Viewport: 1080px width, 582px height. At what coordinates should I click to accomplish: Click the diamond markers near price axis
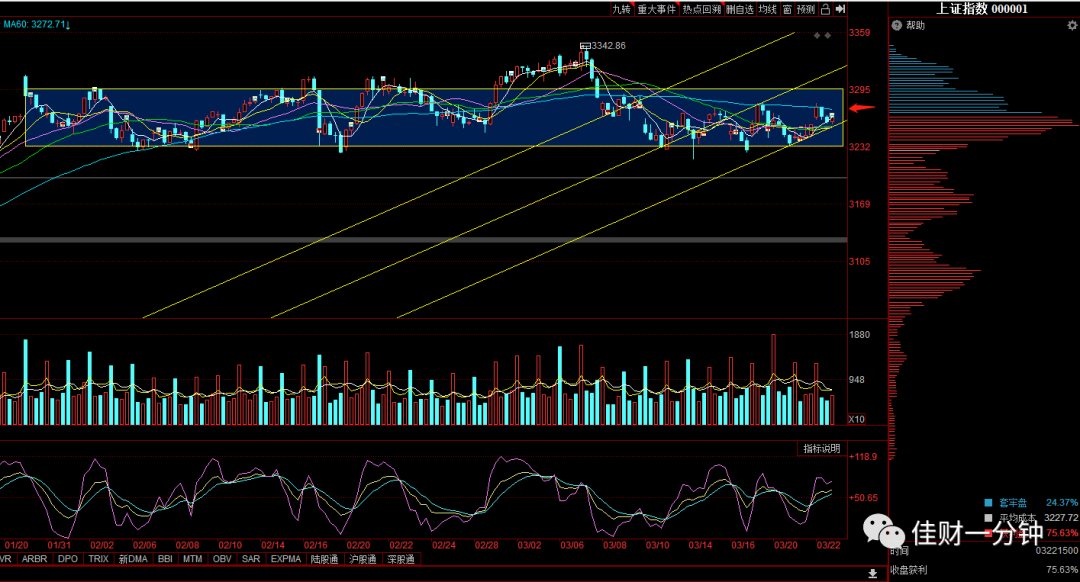coord(822,35)
